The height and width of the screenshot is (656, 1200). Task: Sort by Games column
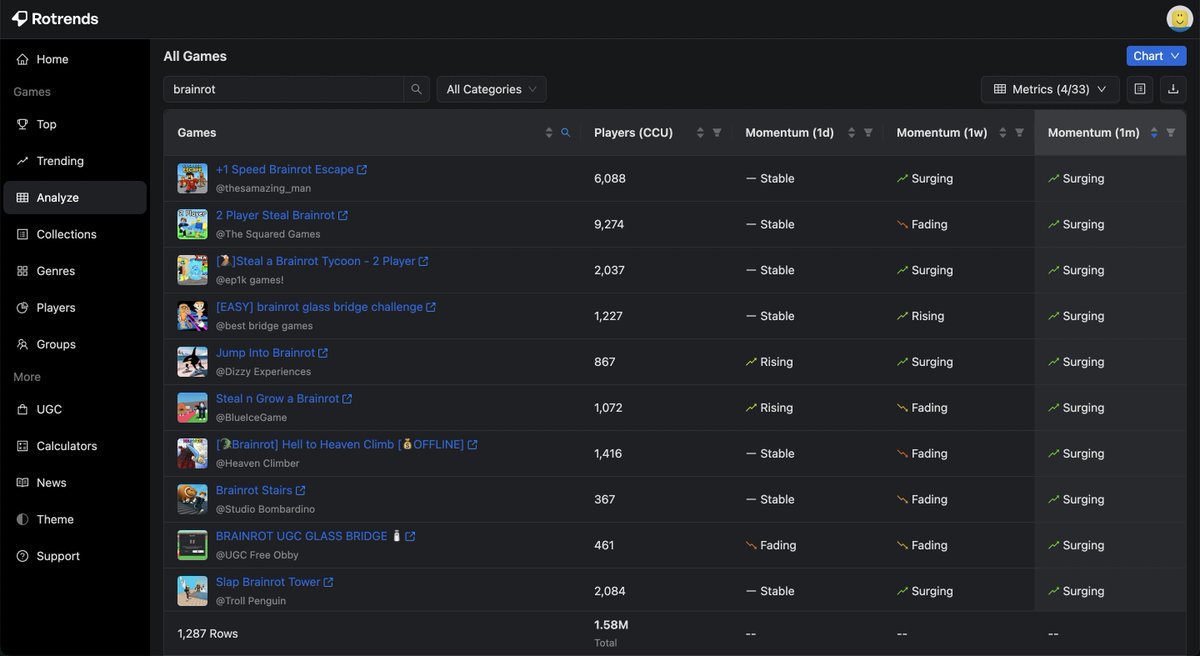pos(549,133)
